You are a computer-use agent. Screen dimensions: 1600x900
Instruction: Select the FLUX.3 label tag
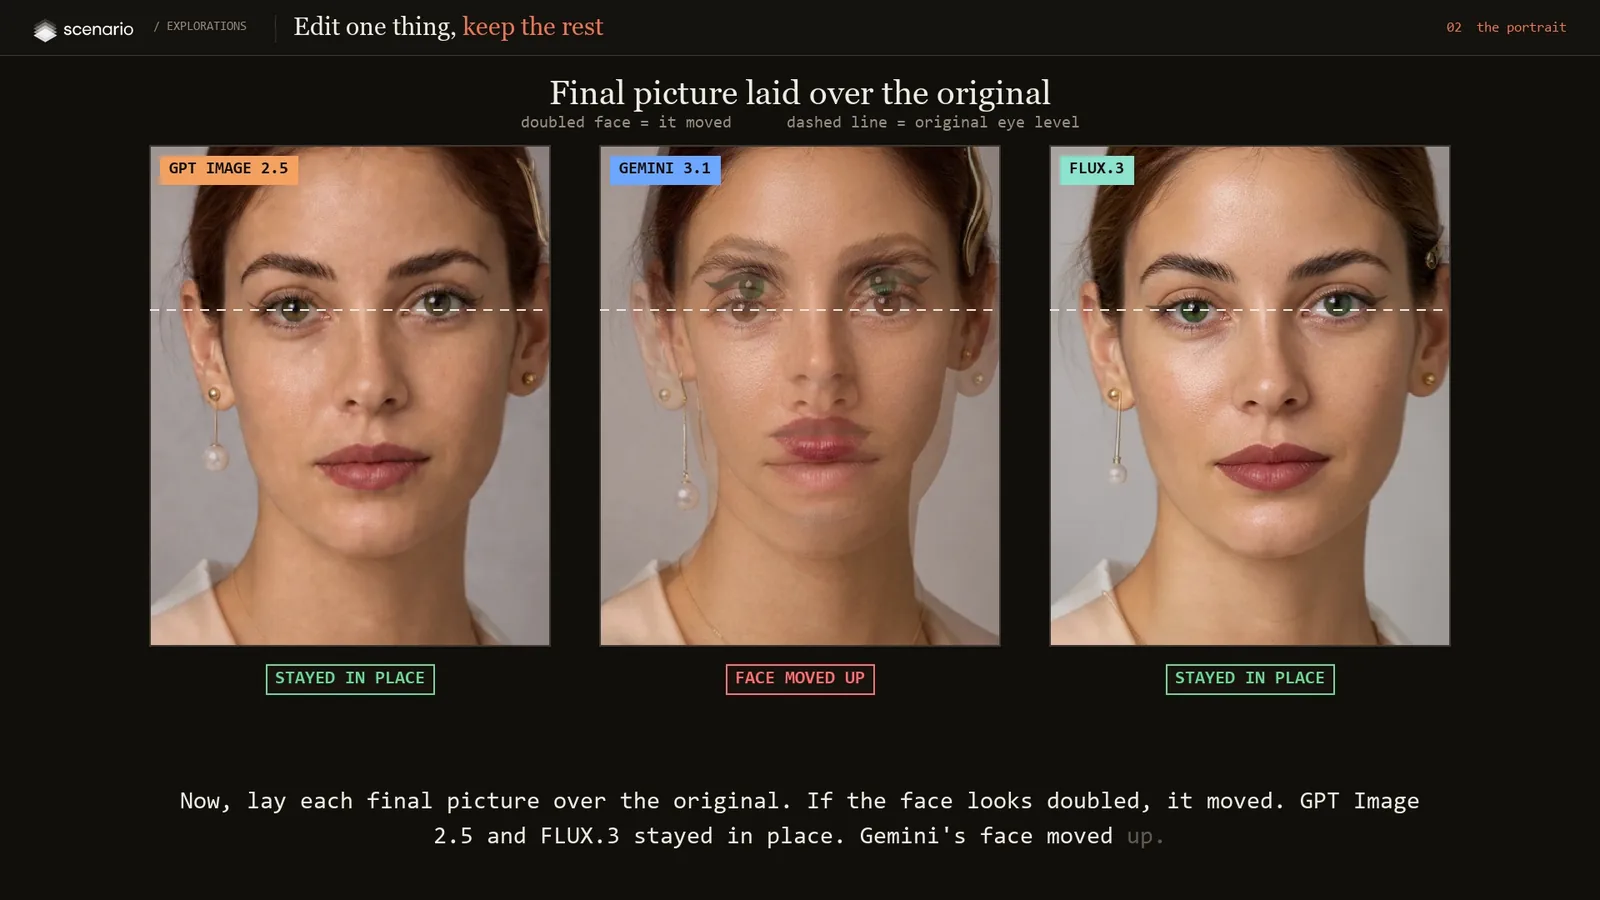1096,168
